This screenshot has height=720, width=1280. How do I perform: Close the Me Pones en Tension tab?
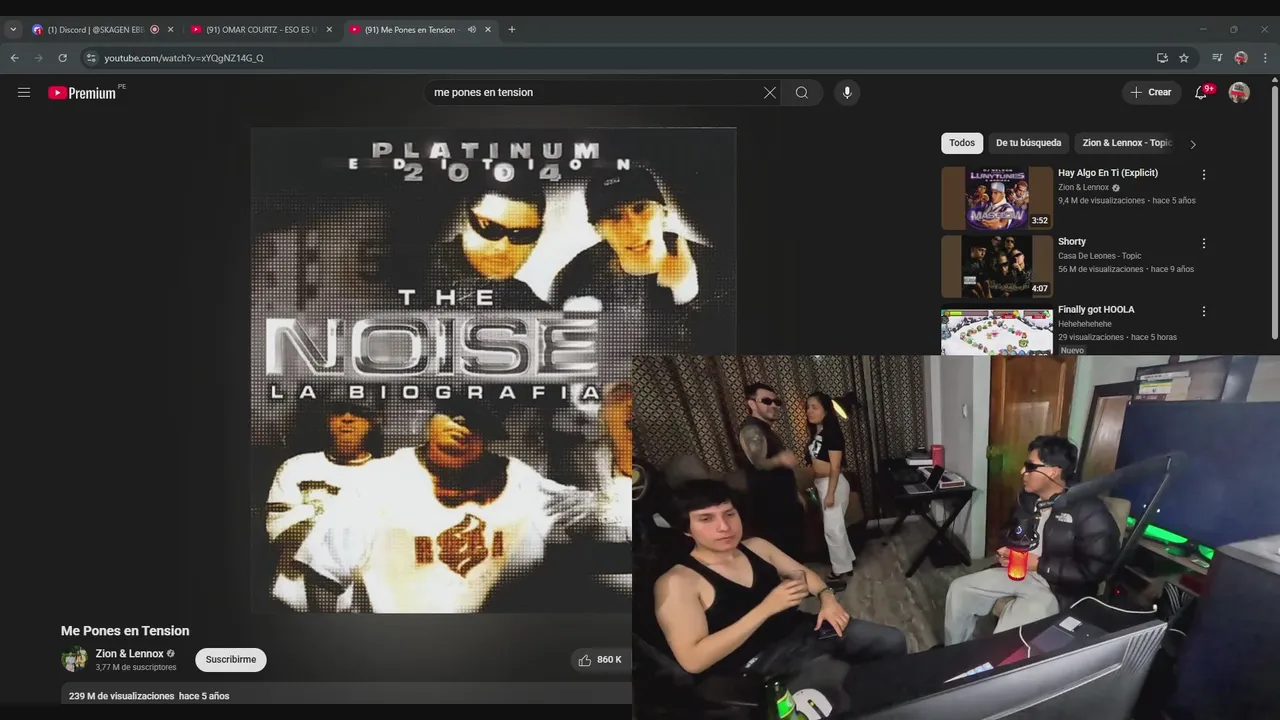click(488, 30)
